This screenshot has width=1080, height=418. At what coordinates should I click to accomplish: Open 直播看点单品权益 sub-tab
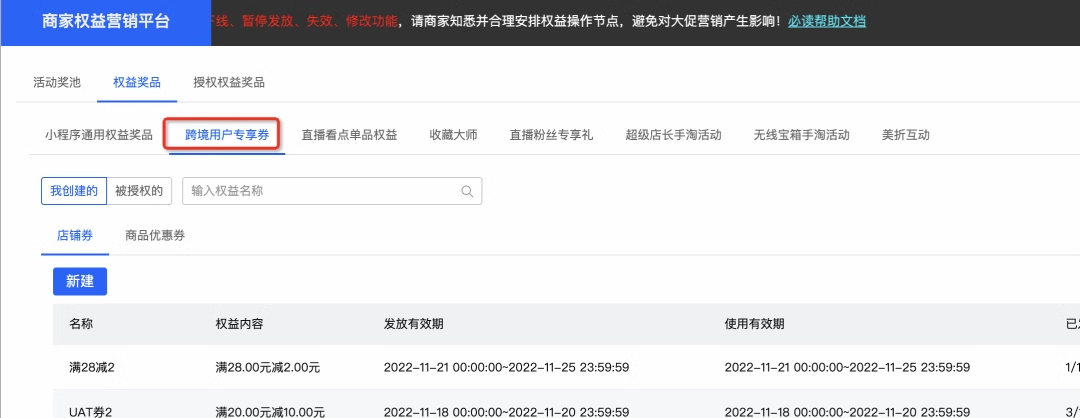pos(349,135)
